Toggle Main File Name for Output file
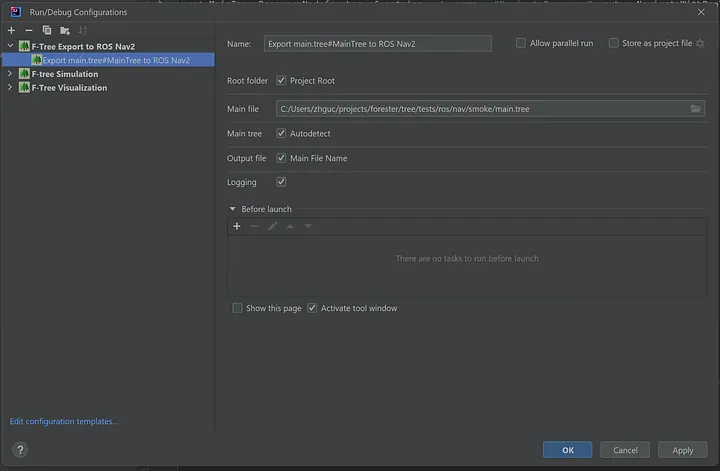The width and height of the screenshot is (720, 471). coord(281,158)
